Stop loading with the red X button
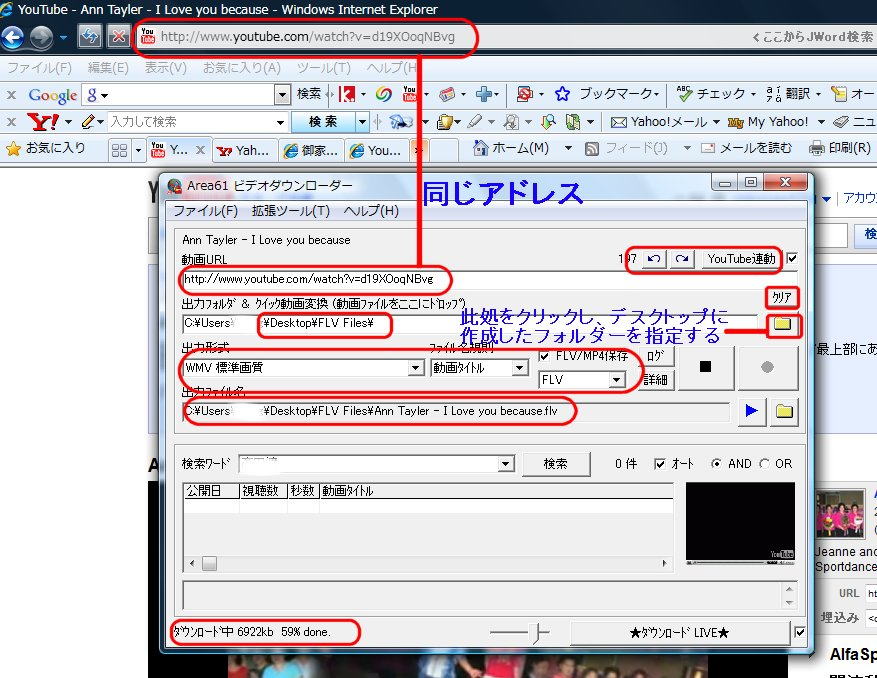The width and height of the screenshot is (877, 678). click(118, 37)
